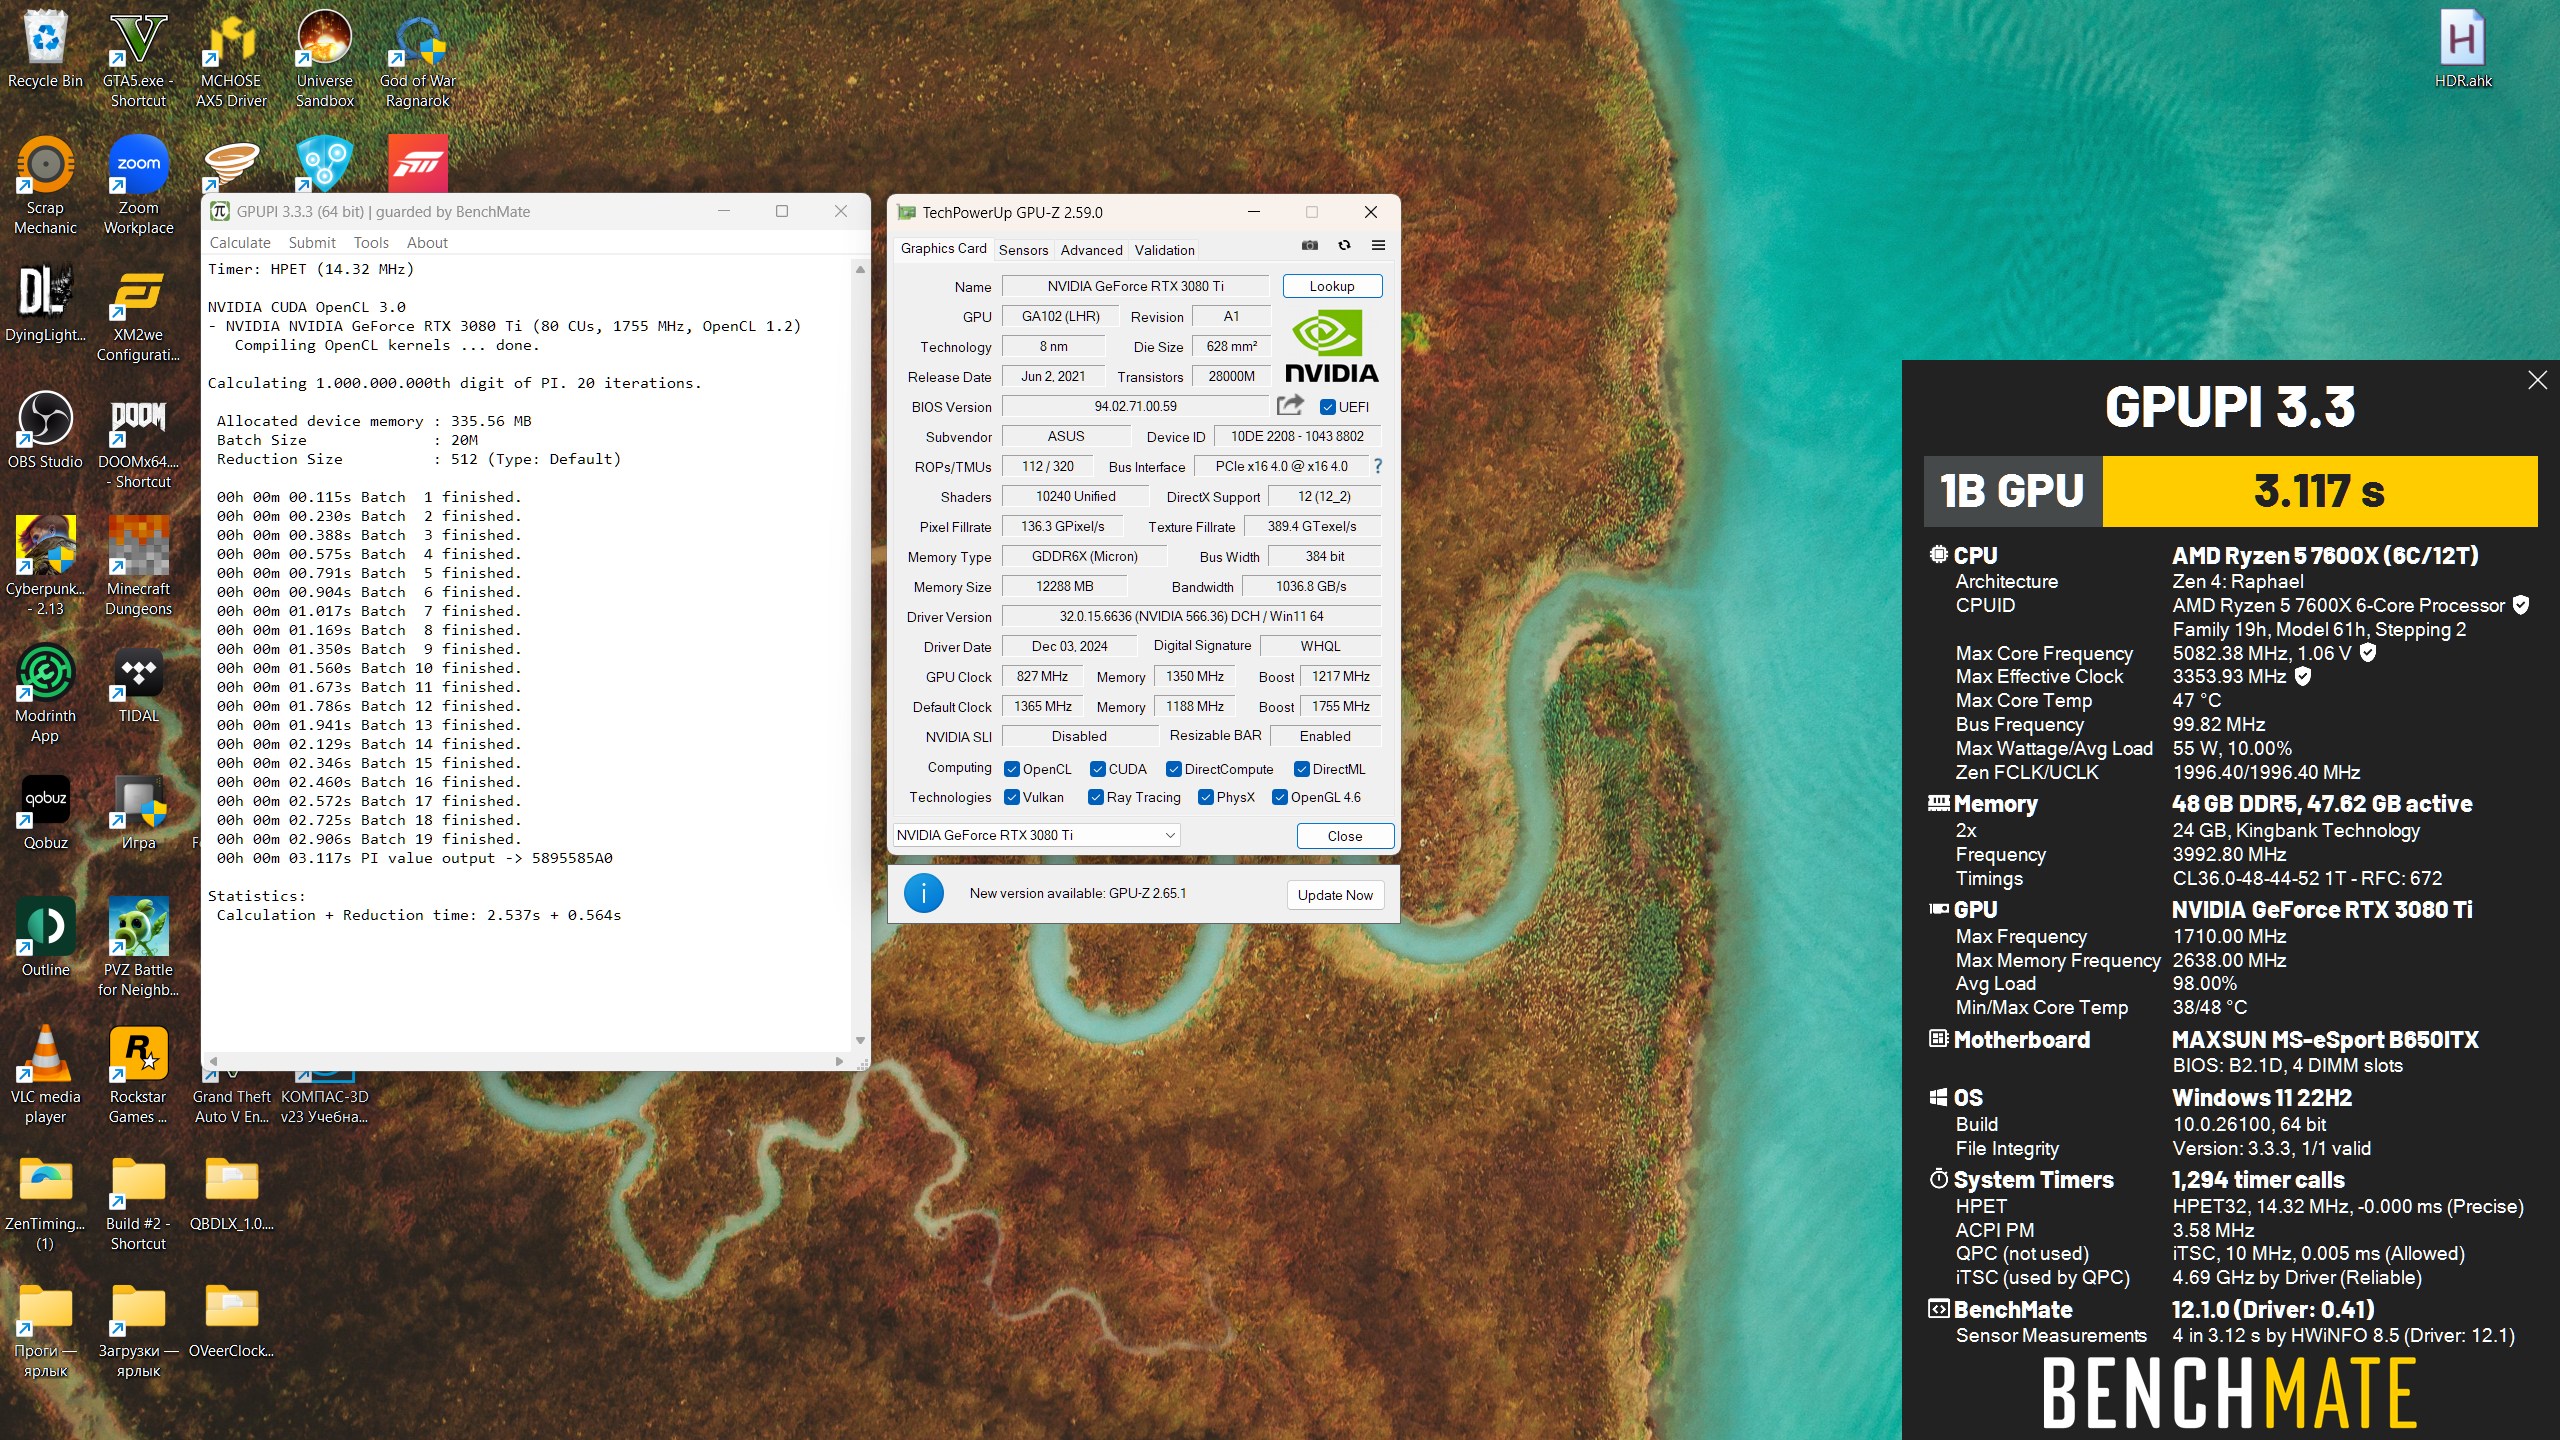
Task: Click GPU-Z refresh icon
Action: pos(1344,245)
